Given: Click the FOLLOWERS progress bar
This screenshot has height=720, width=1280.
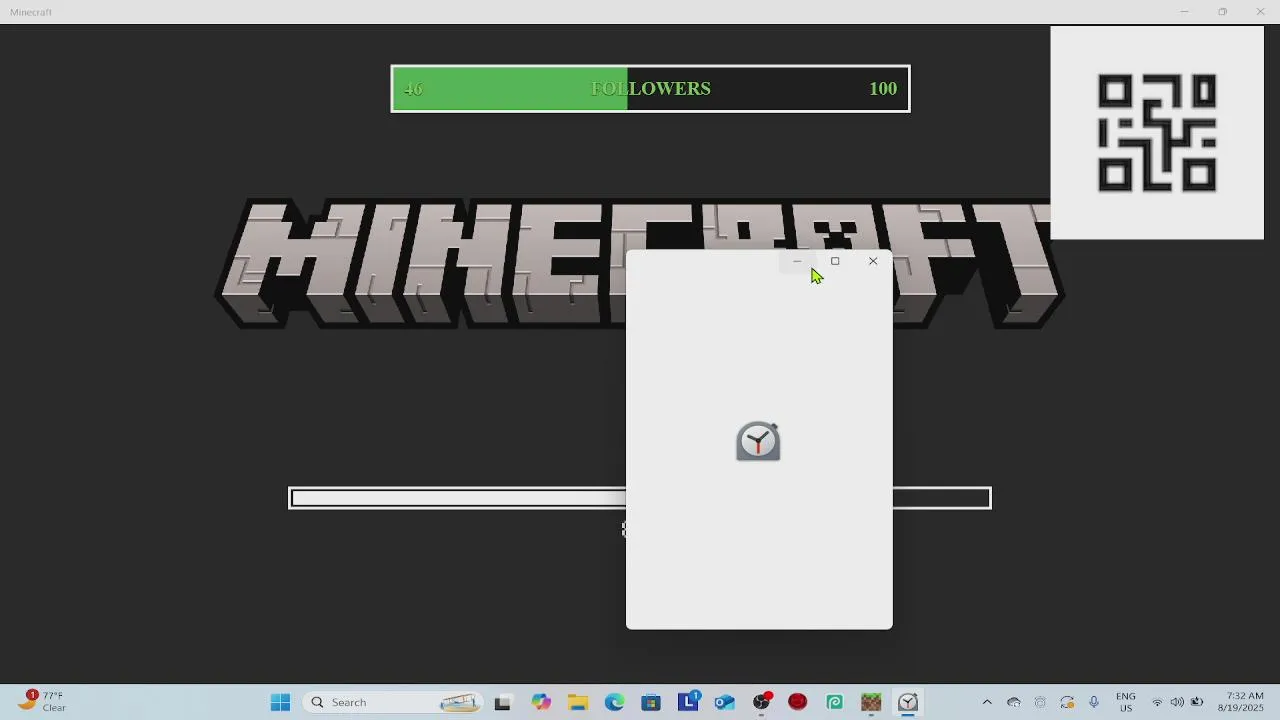Looking at the screenshot, I should 650,88.
